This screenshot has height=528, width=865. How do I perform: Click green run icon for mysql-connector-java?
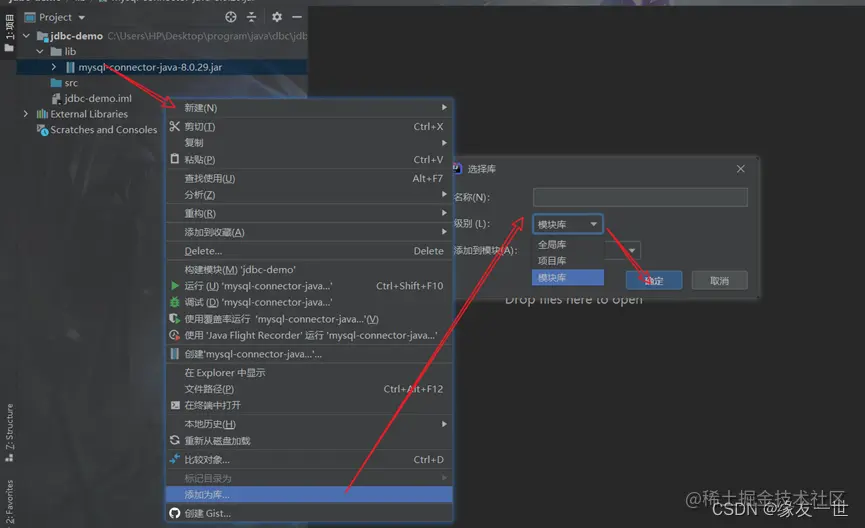pyautogui.click(x=174, y=286)
